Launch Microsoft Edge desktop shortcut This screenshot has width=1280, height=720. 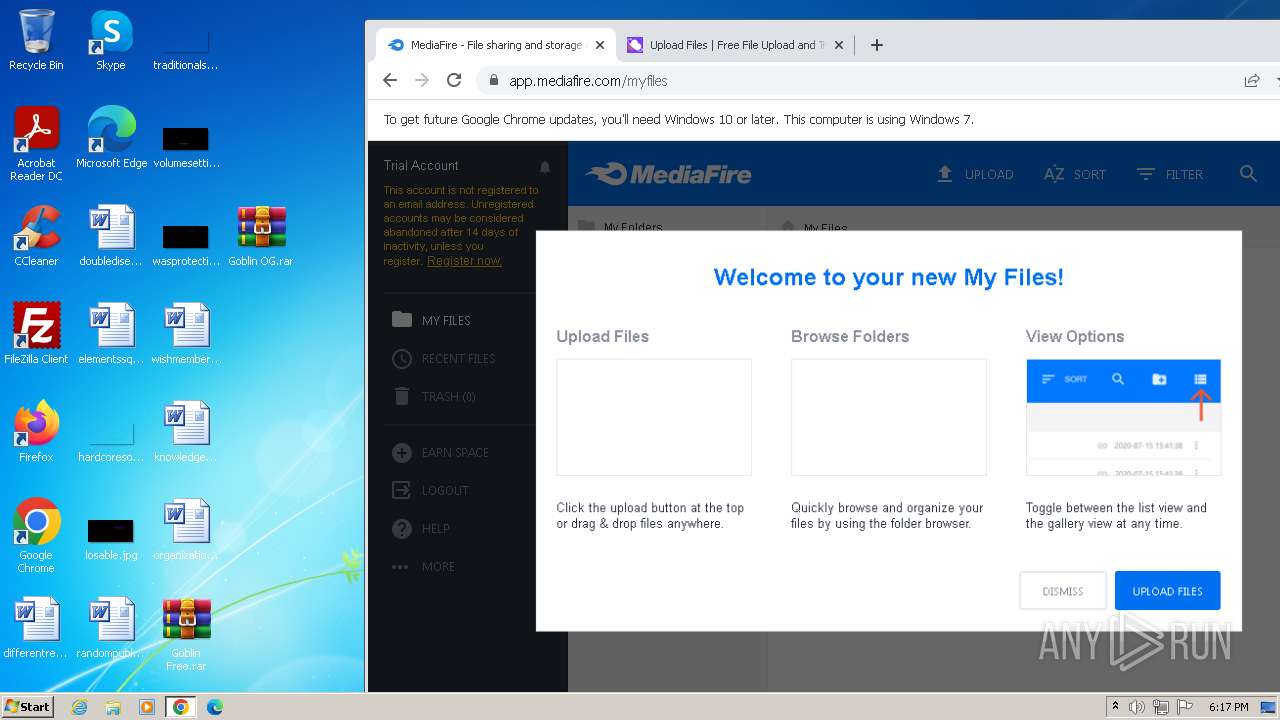[x=111, y=138]
